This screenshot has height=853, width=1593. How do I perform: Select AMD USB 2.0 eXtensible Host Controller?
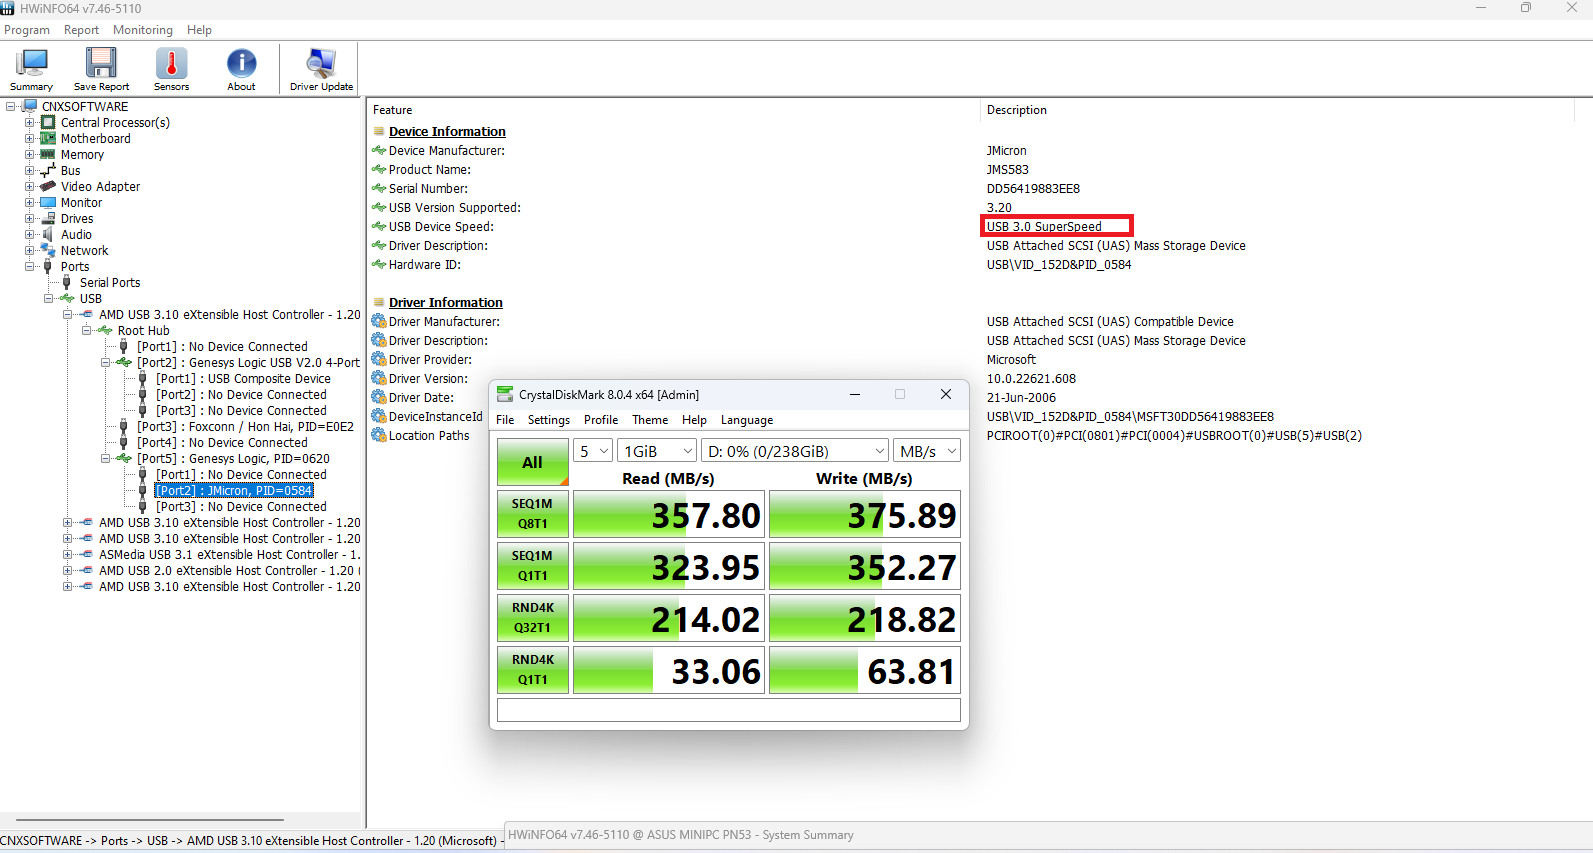coord(229,570)
